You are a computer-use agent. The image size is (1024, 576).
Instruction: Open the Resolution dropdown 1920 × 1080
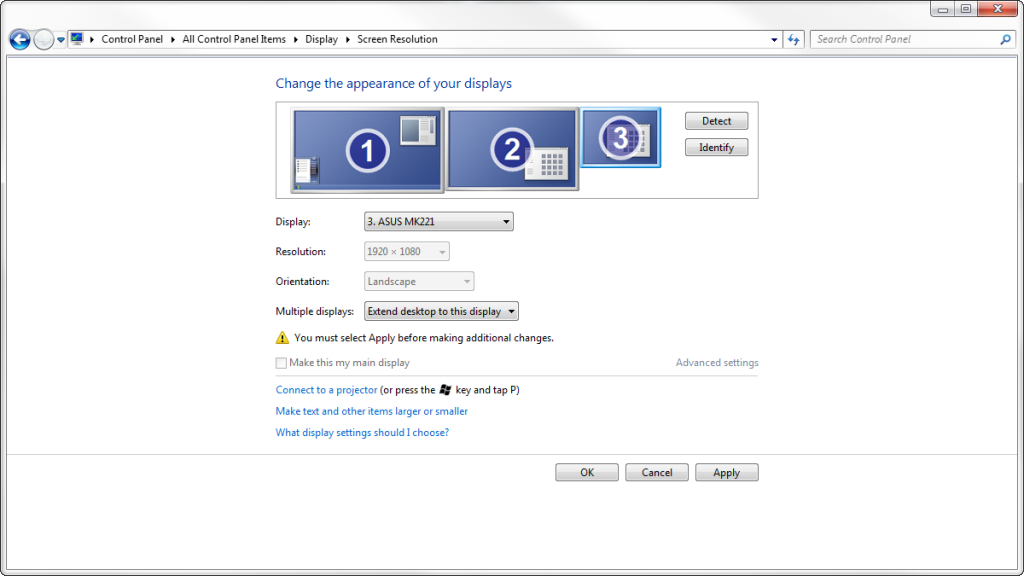(406, 251)
